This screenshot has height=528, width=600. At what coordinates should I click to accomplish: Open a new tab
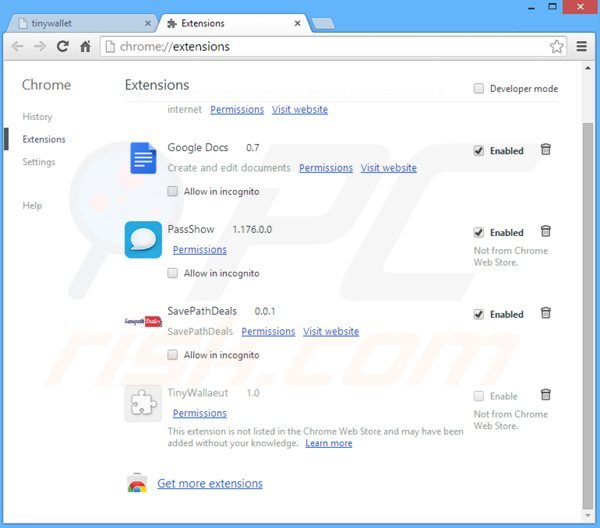(324, 24)
